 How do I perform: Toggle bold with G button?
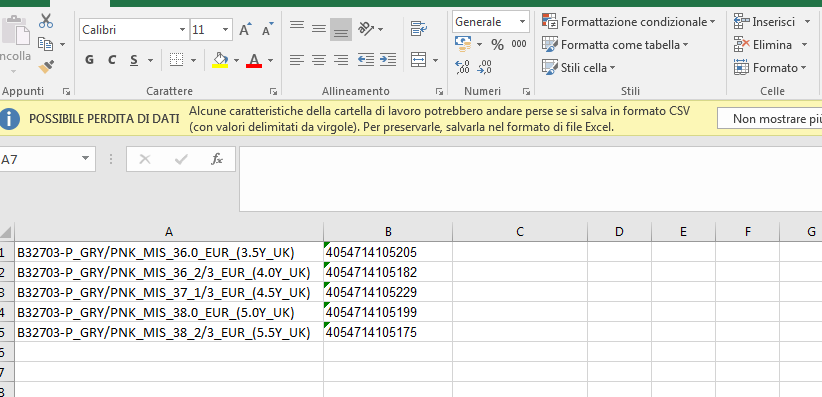click(89, 60)
